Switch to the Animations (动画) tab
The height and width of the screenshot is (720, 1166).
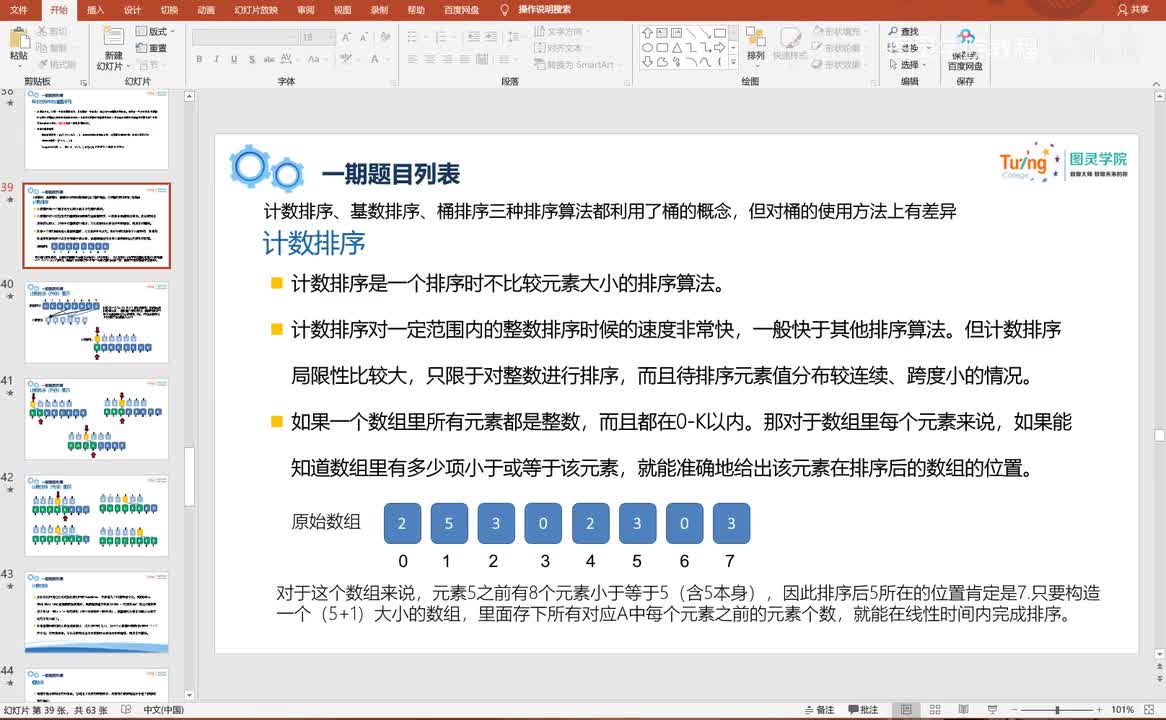(x=206, y=10)
